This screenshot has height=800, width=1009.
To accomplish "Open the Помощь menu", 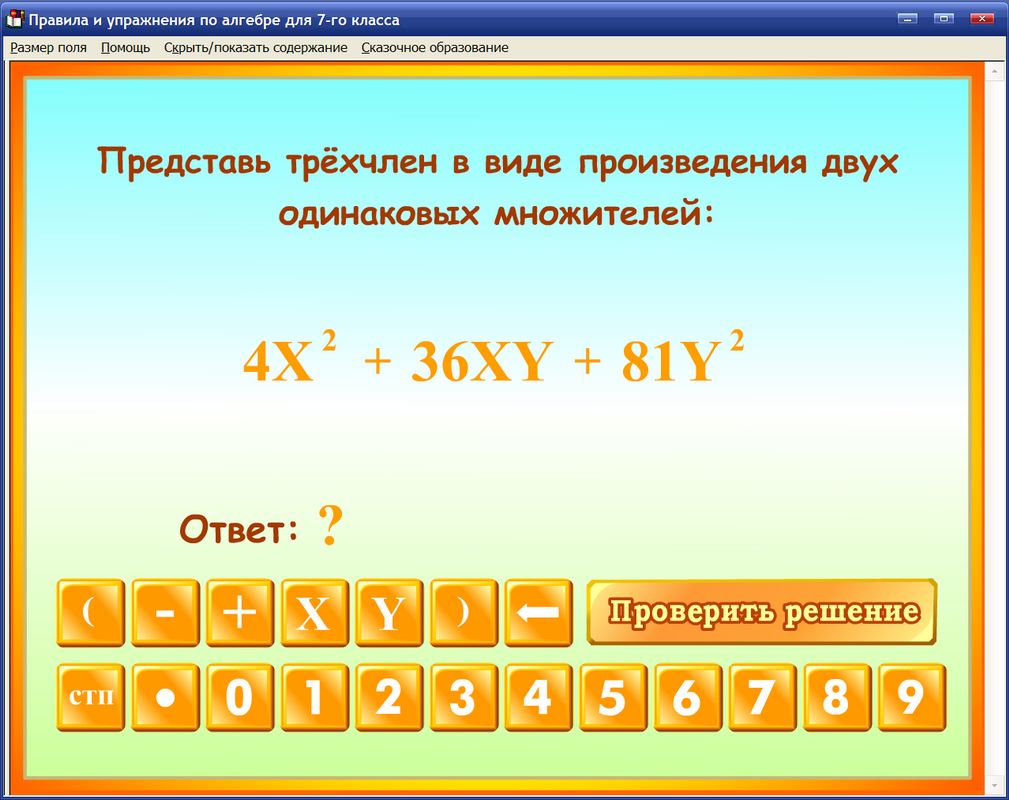I will (x=123, y=47).
